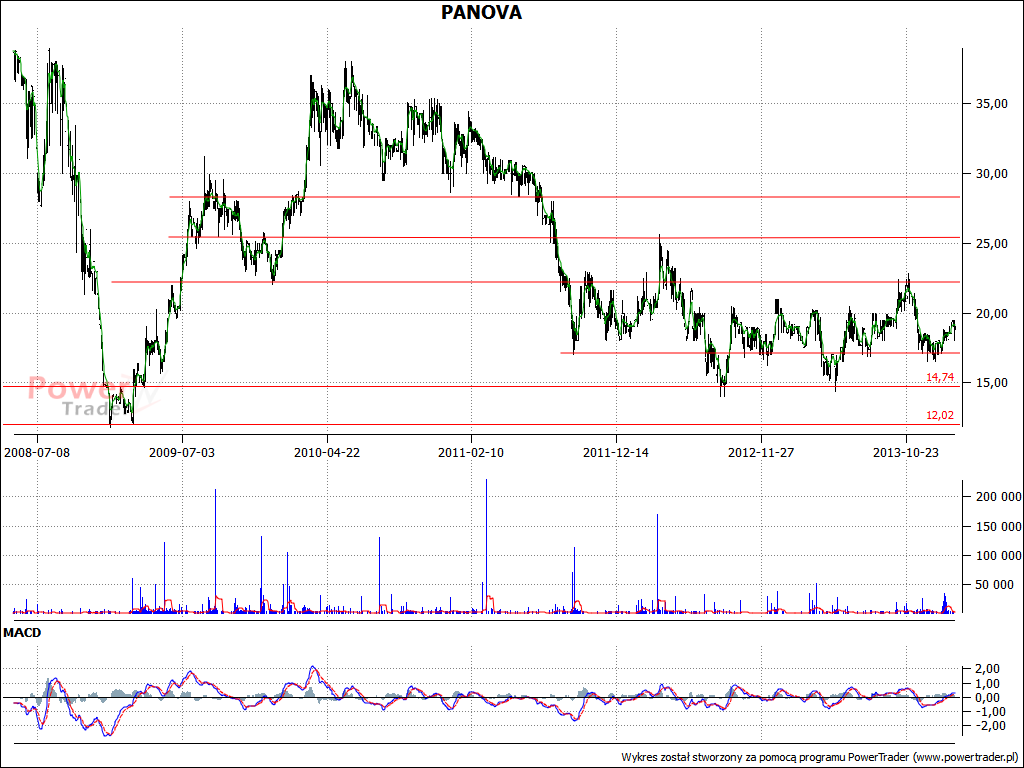Select the 2012-11-27 date label
Screen dimensions: 1024x768
click(x=761, y=453)
